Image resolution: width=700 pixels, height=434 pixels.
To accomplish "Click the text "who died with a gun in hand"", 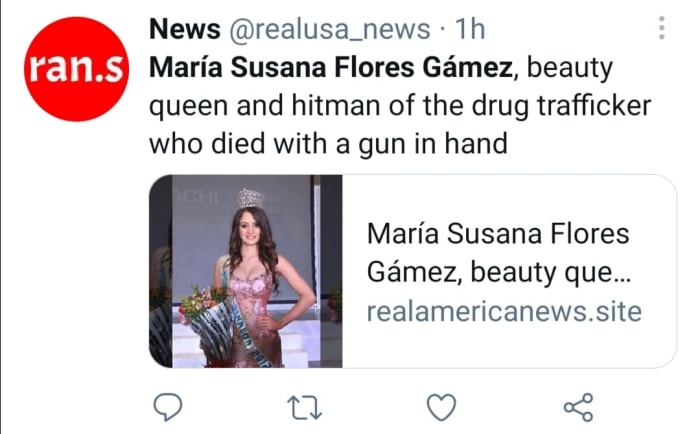I will pyautogui.click(x=329, y=144).
